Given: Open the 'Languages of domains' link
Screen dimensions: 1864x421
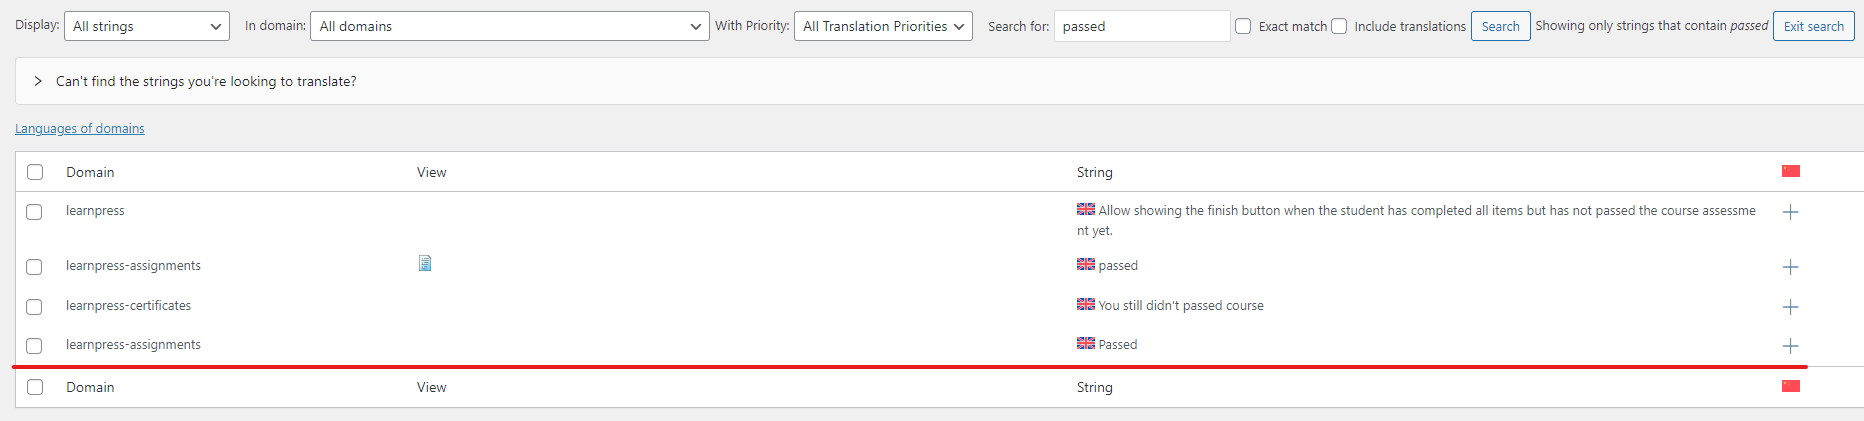Looking at the screenshot, I should 80,128.
